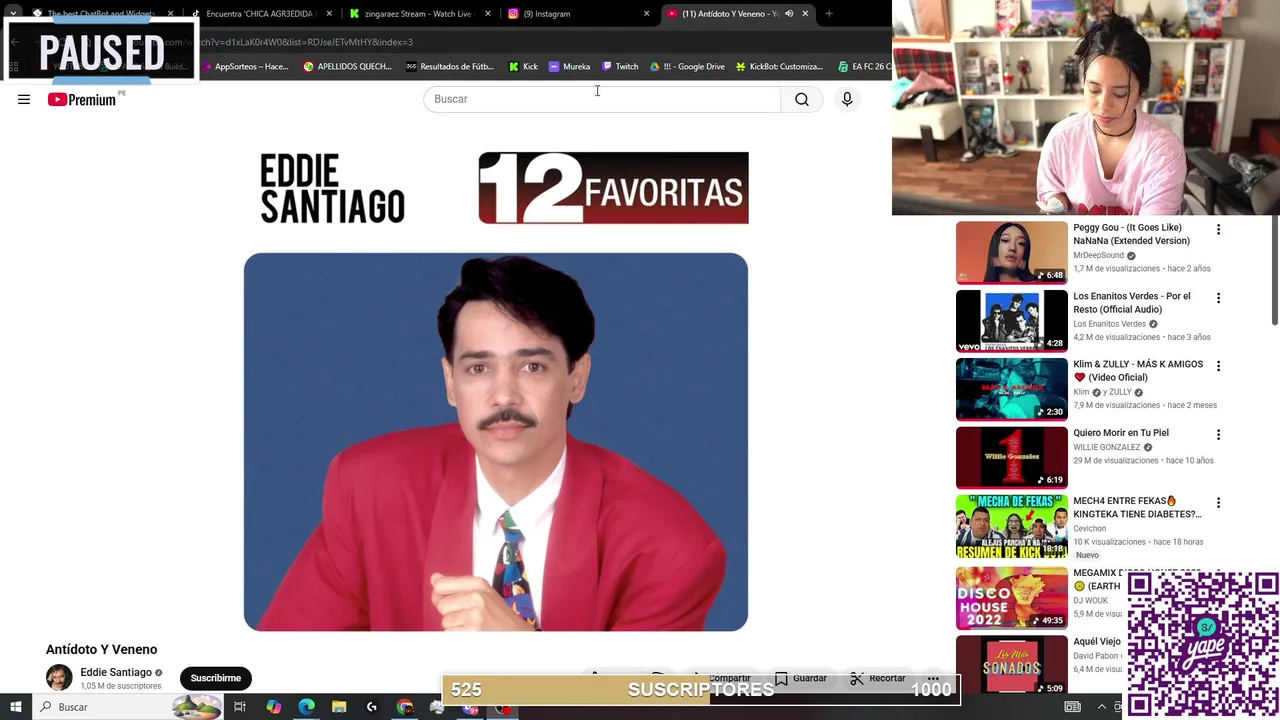Image resolution: width=1280 pixels, height=720 pixels.
Task: Open Klim & ZULLY MÁS K AMIGOS thumbnail
Action: click(1012, 390)
